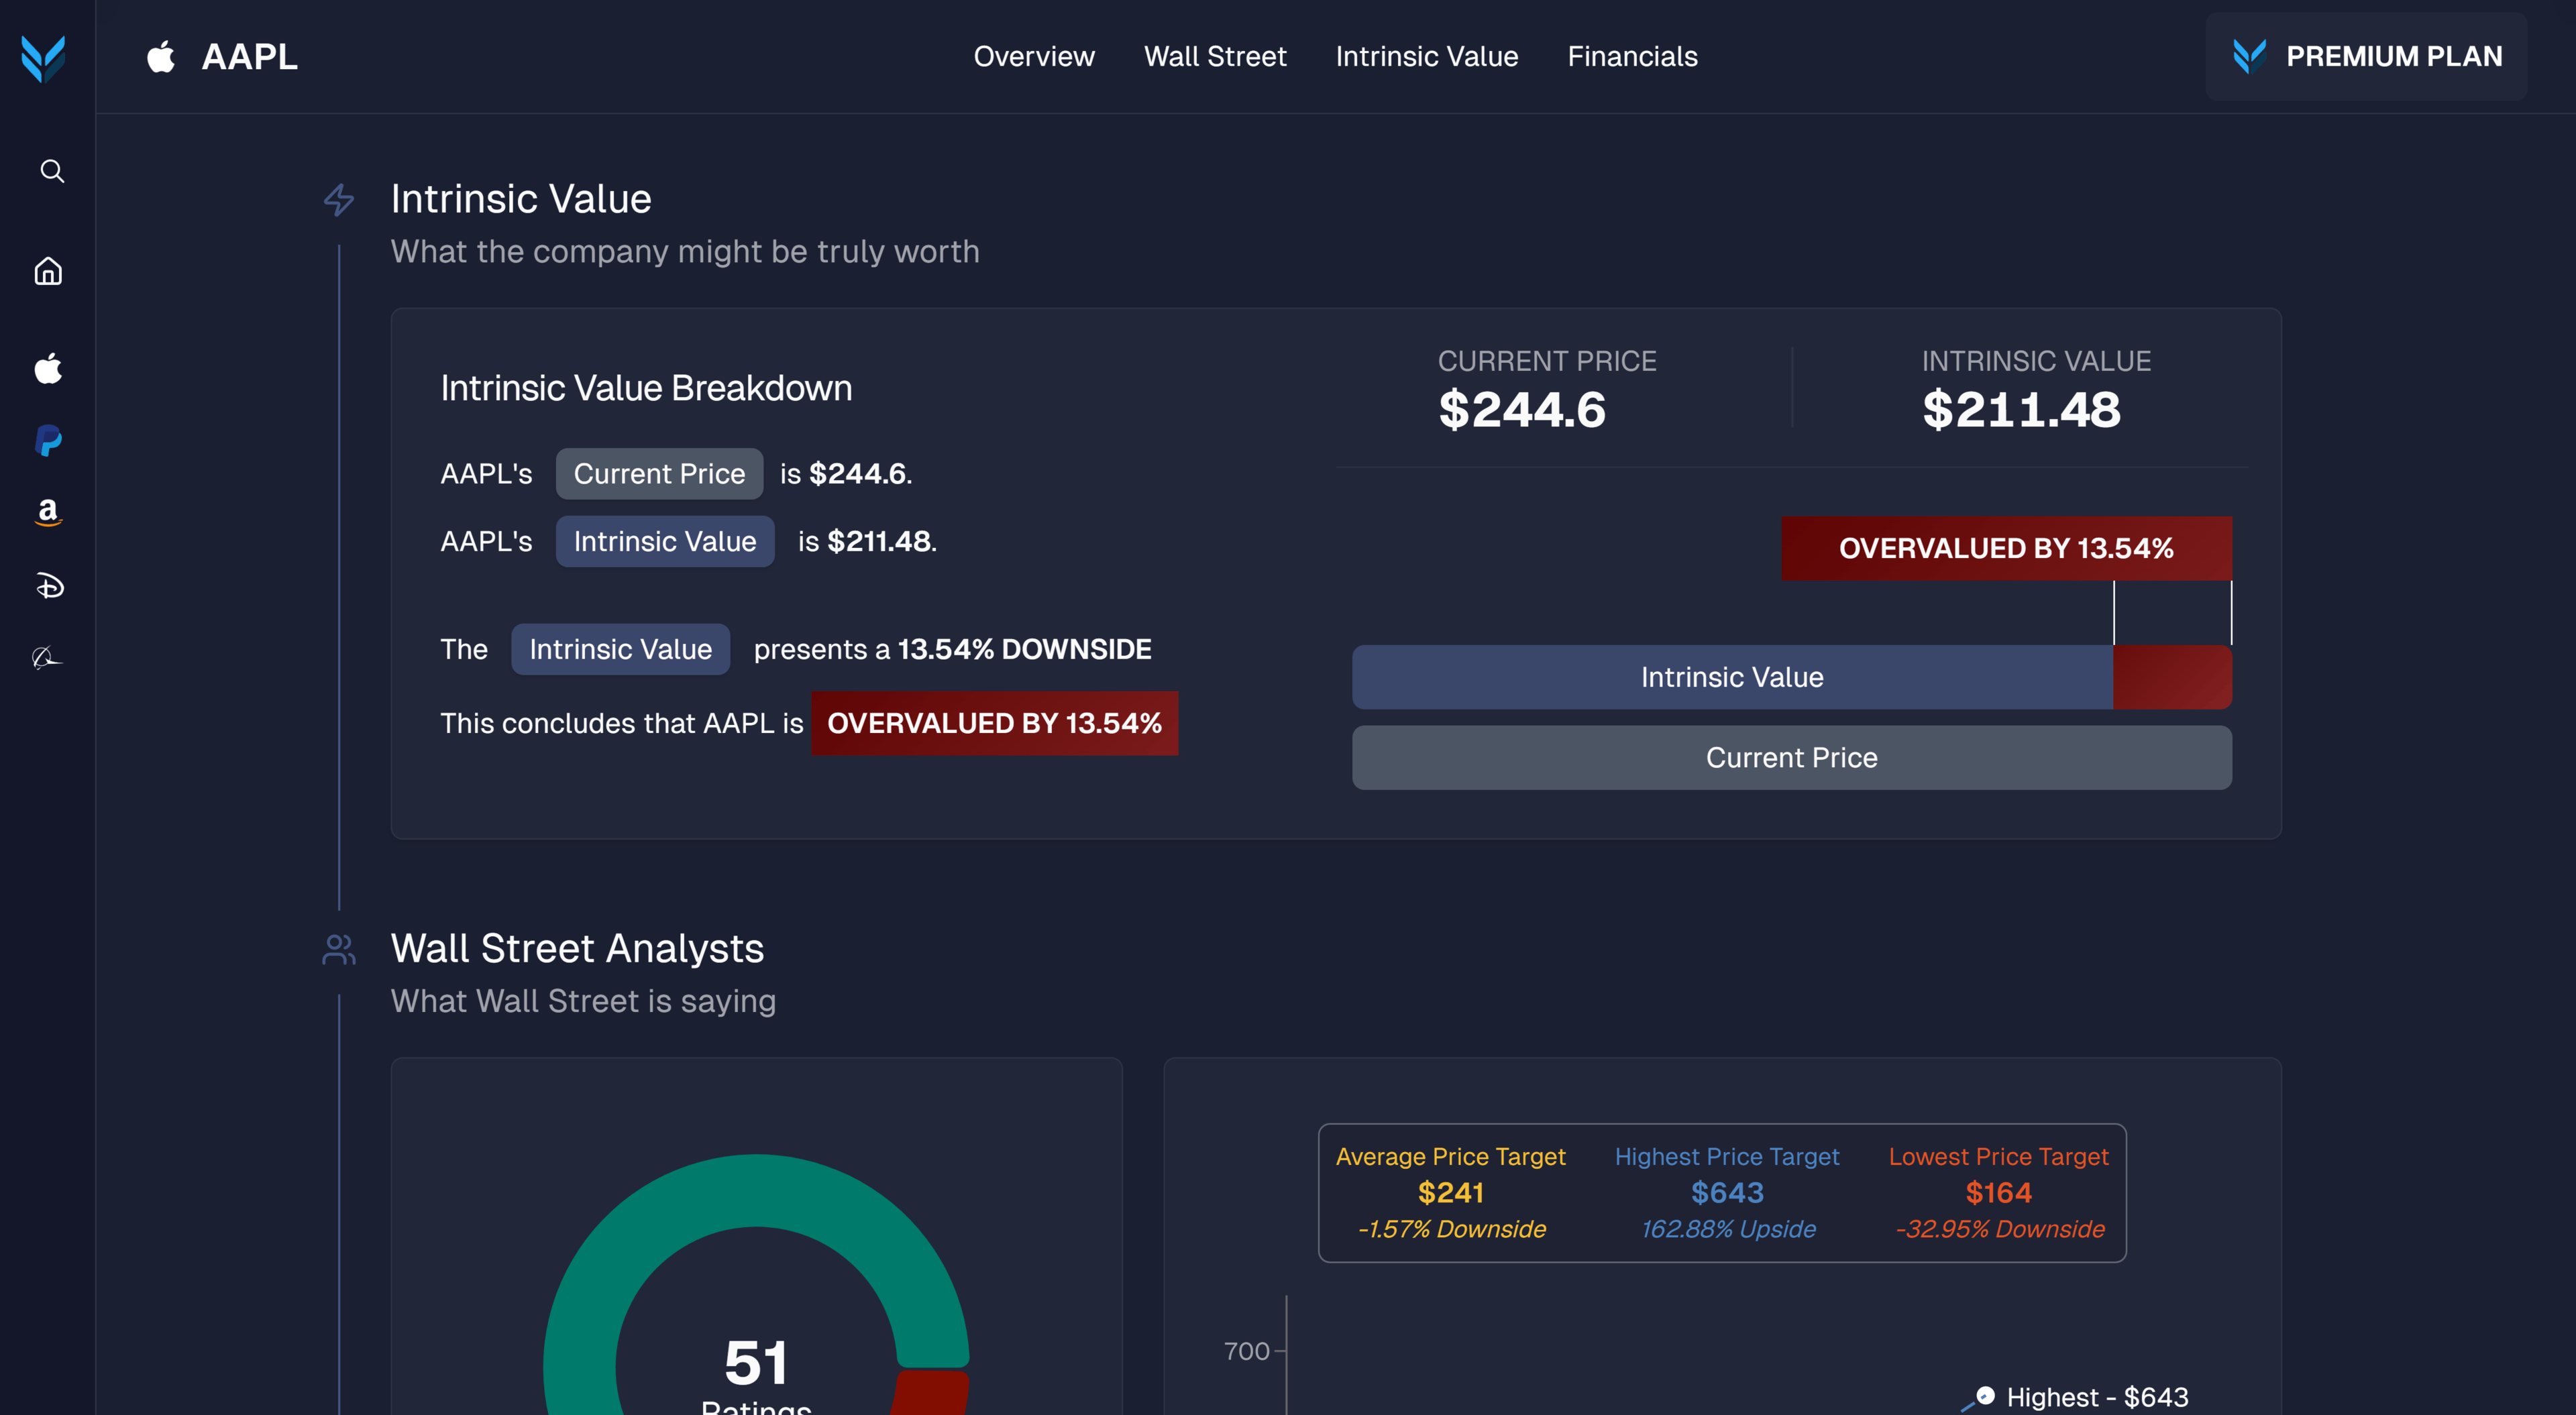Click the Current Price pill in breakdown
Image resolution: width=2576 pixels, height=1415 pixels.
(659, 474)
